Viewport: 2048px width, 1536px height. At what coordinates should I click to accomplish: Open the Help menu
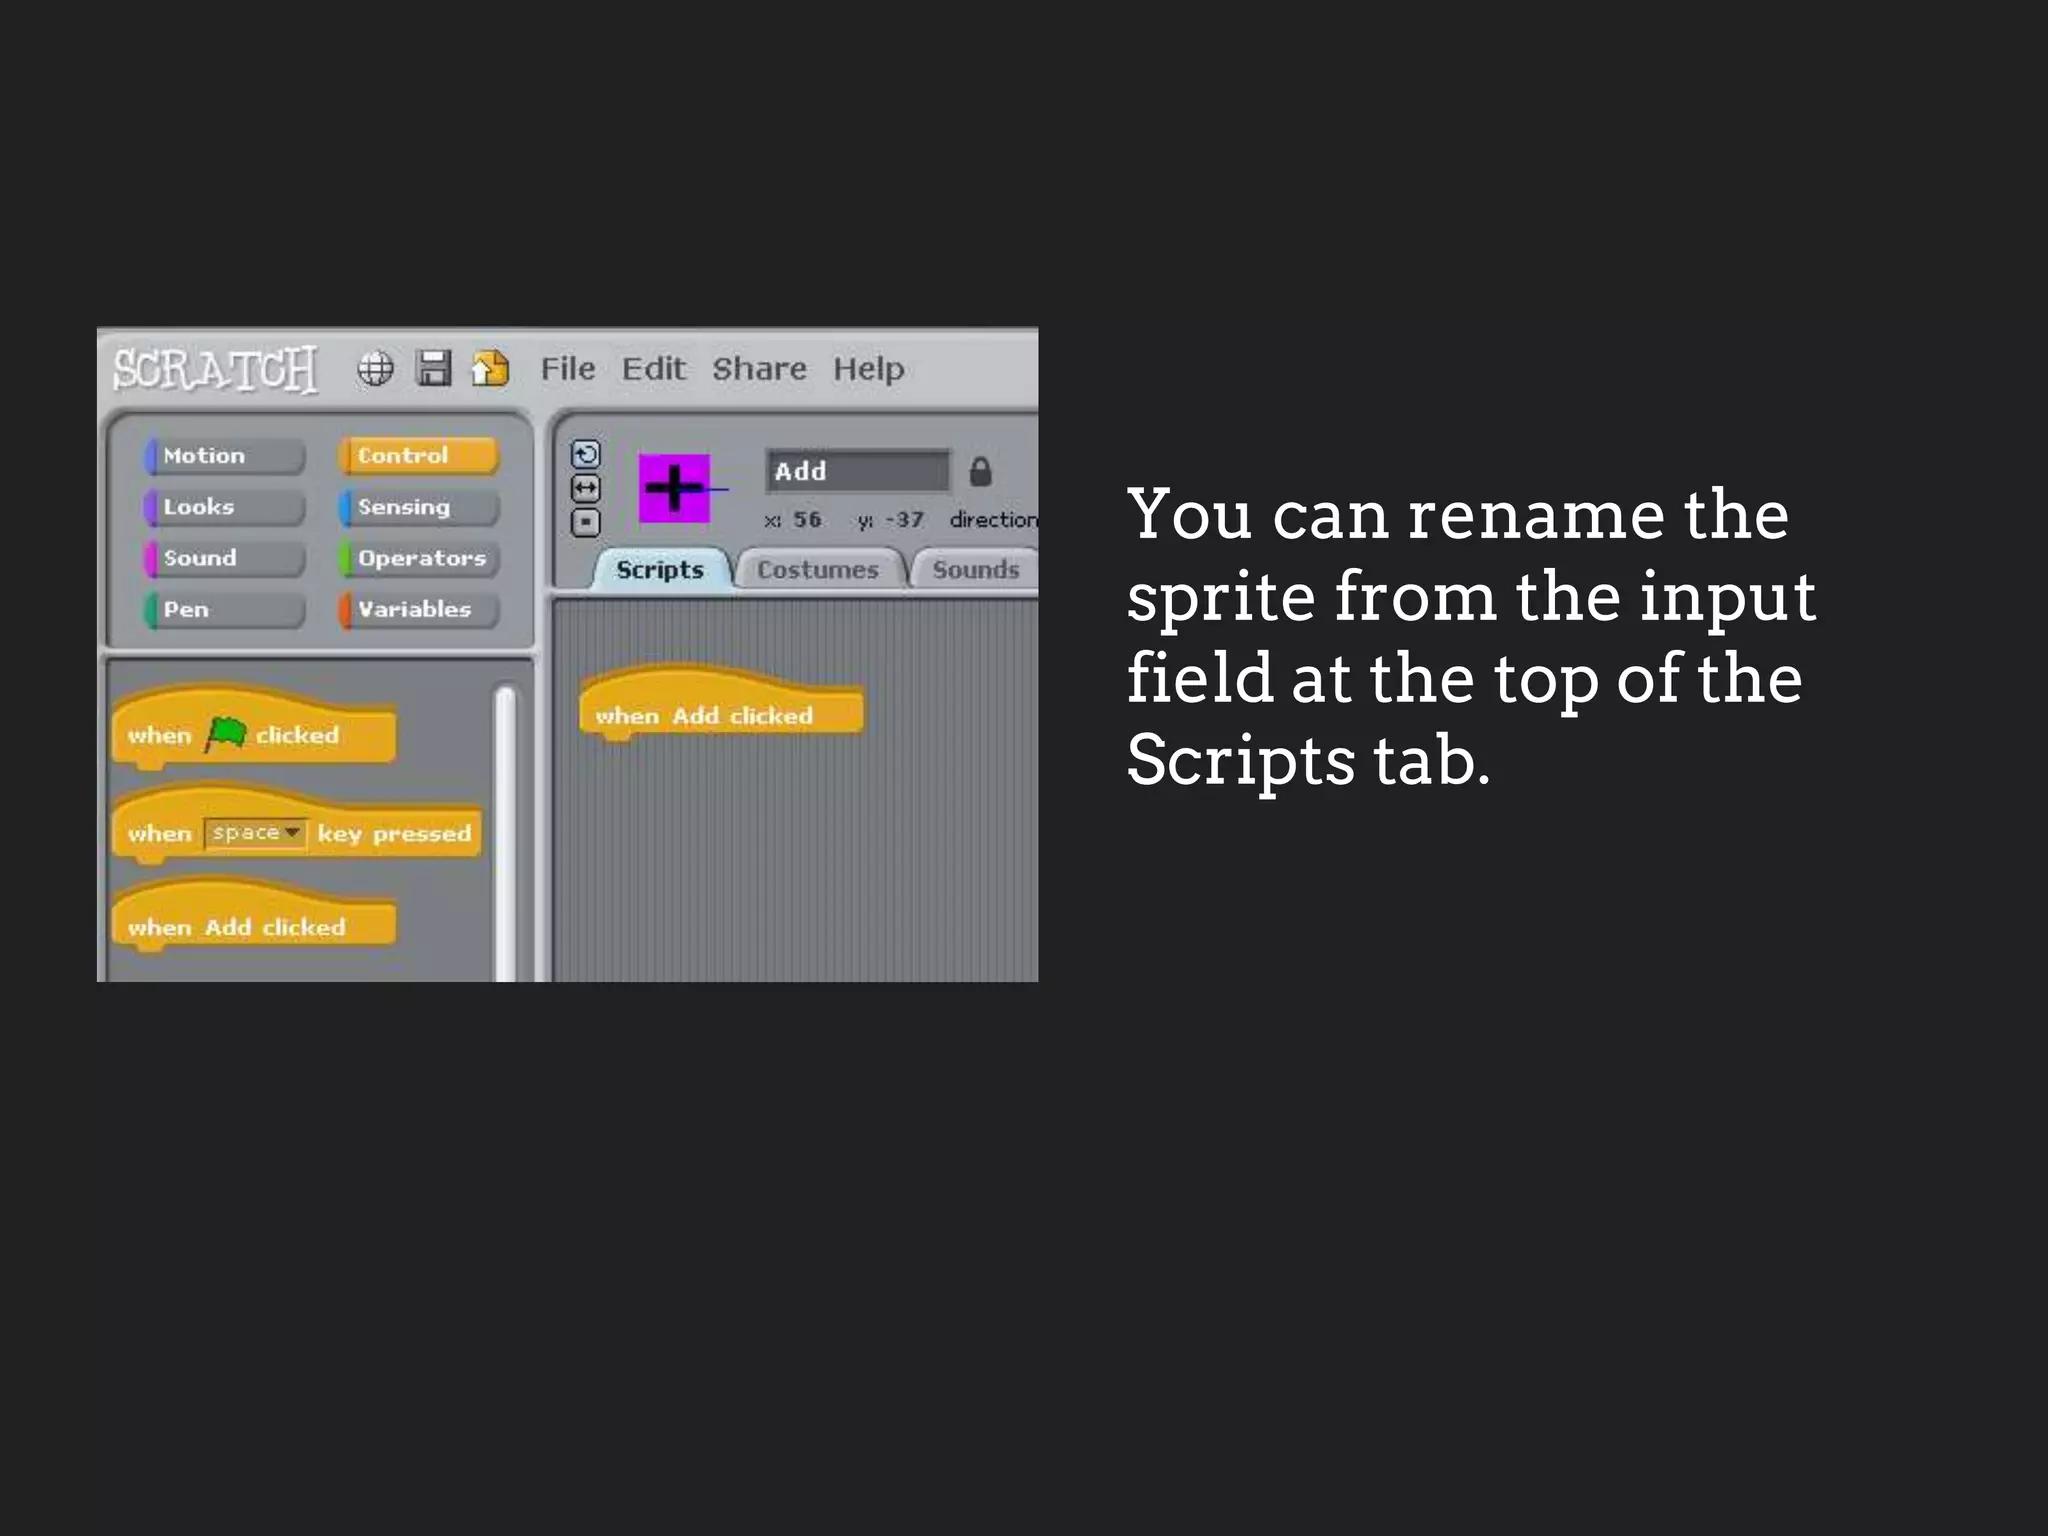[x=868, y=370]
